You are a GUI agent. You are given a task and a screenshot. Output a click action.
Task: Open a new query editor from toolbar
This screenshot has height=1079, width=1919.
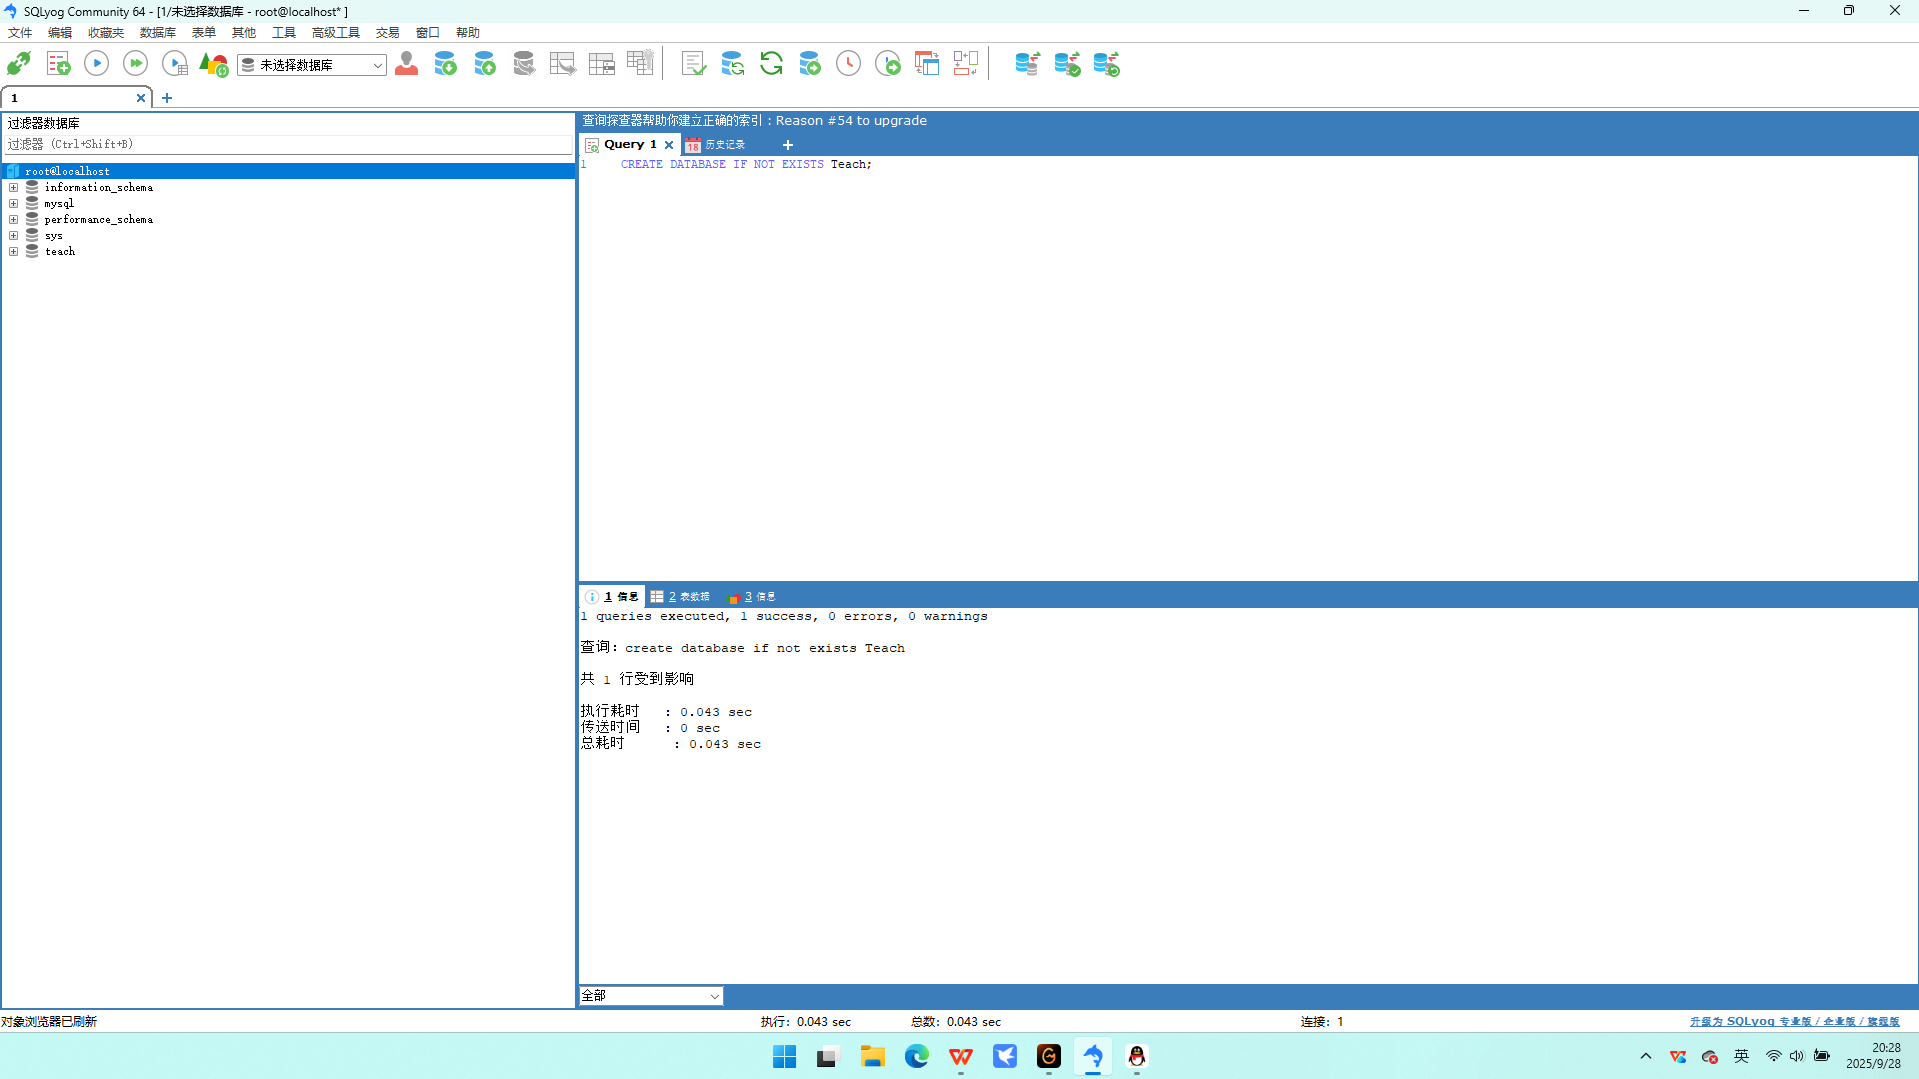pos(58,64)
